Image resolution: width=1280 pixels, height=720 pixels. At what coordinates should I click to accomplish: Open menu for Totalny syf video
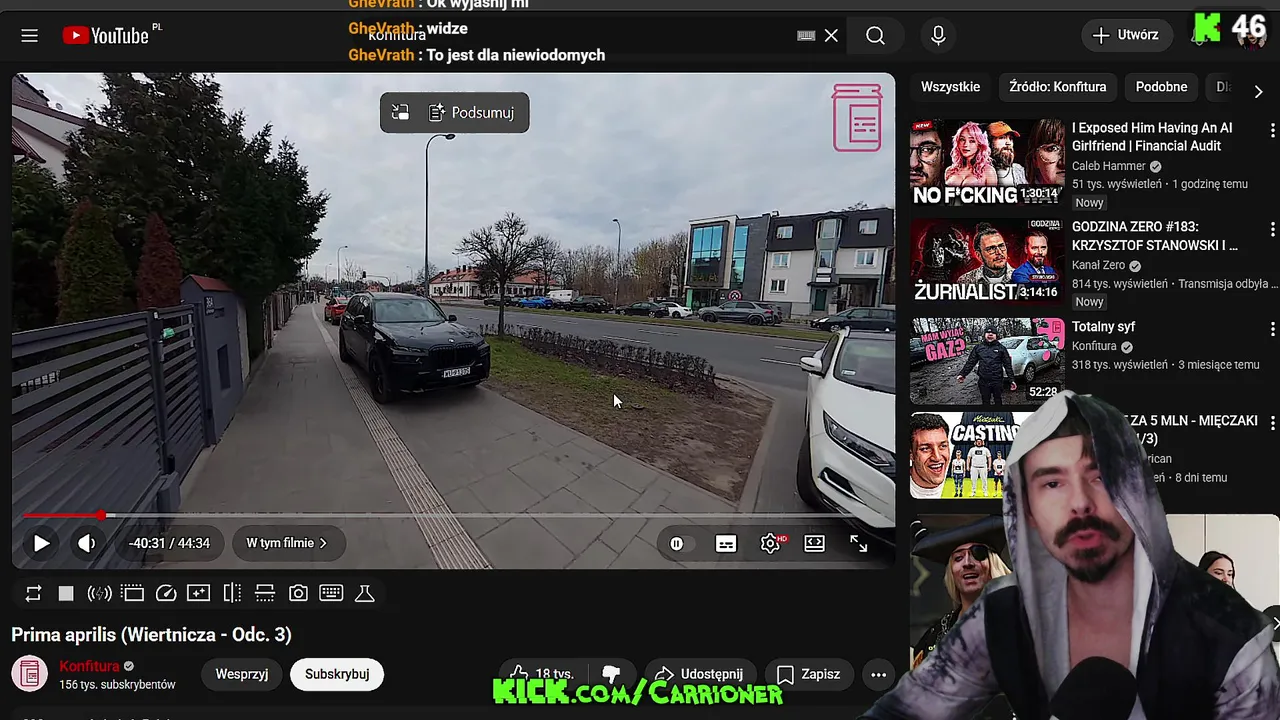coord(1272,329)
